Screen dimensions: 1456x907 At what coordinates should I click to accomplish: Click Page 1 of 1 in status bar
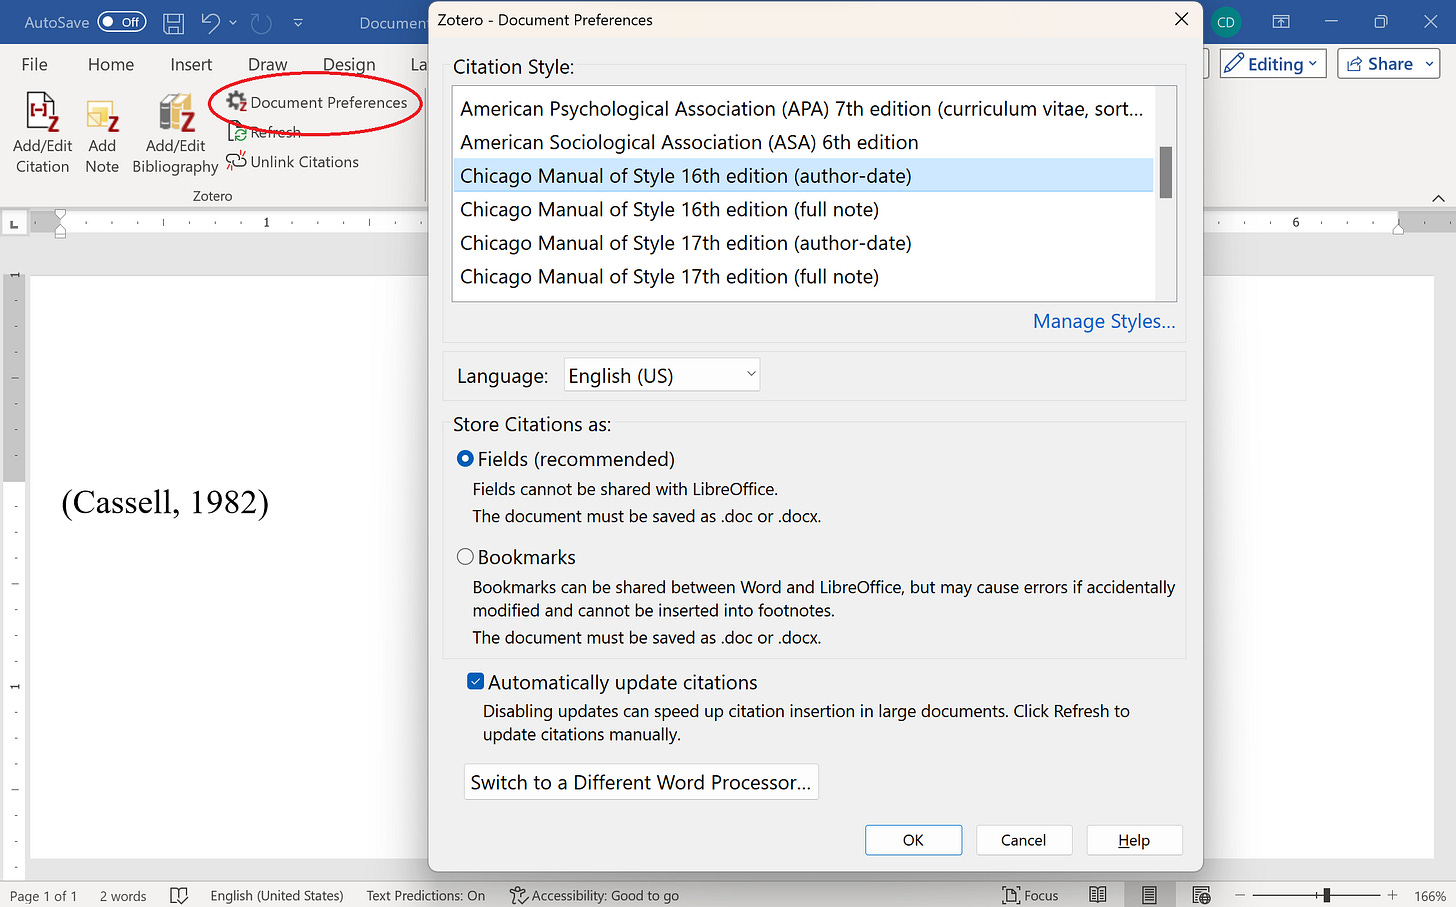[43, 895]
